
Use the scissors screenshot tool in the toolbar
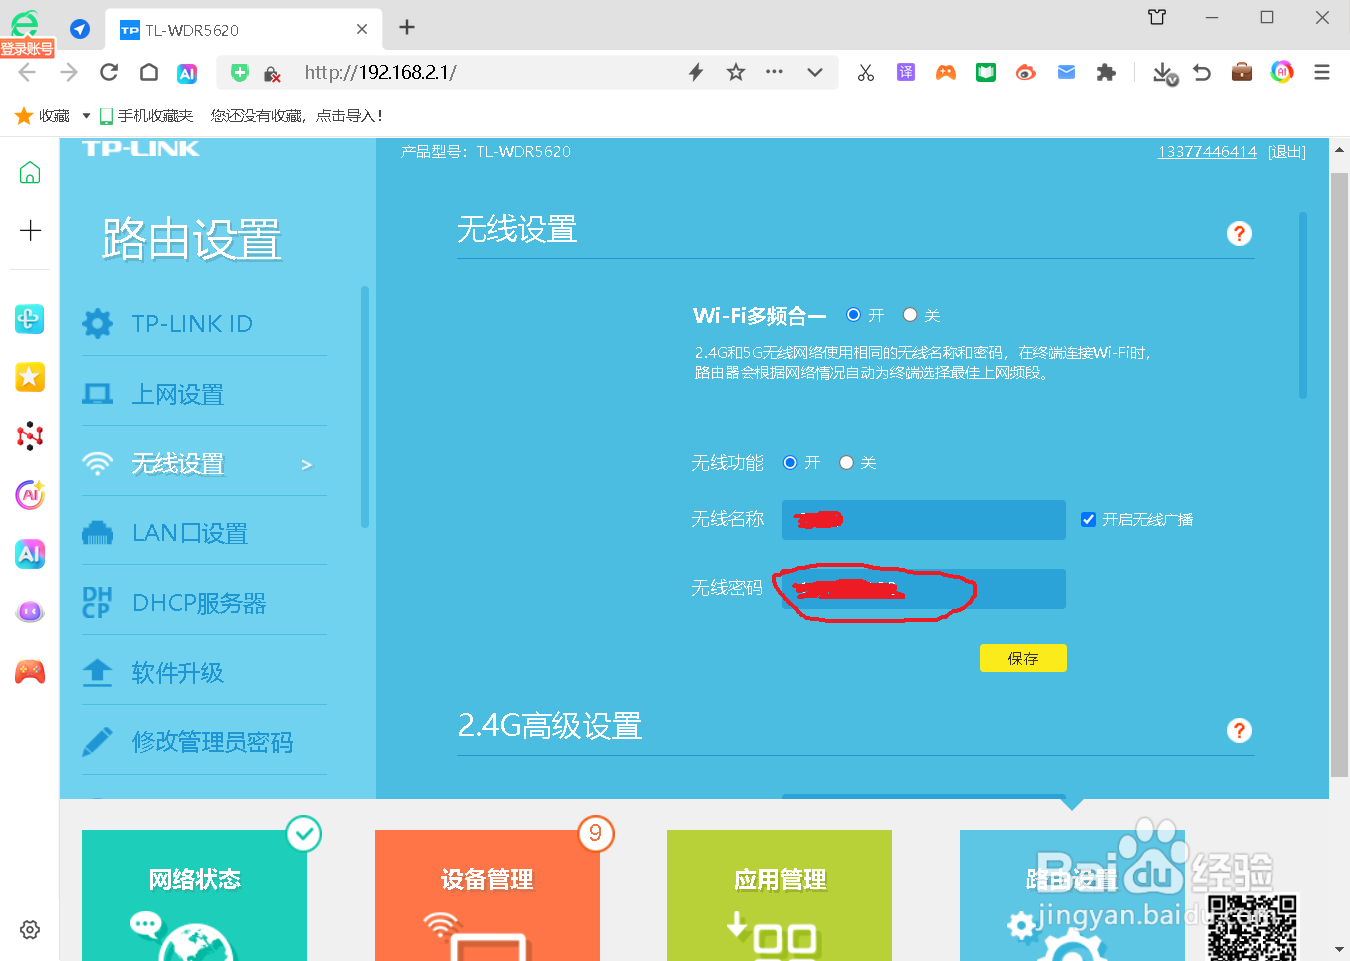coord(864,72)
